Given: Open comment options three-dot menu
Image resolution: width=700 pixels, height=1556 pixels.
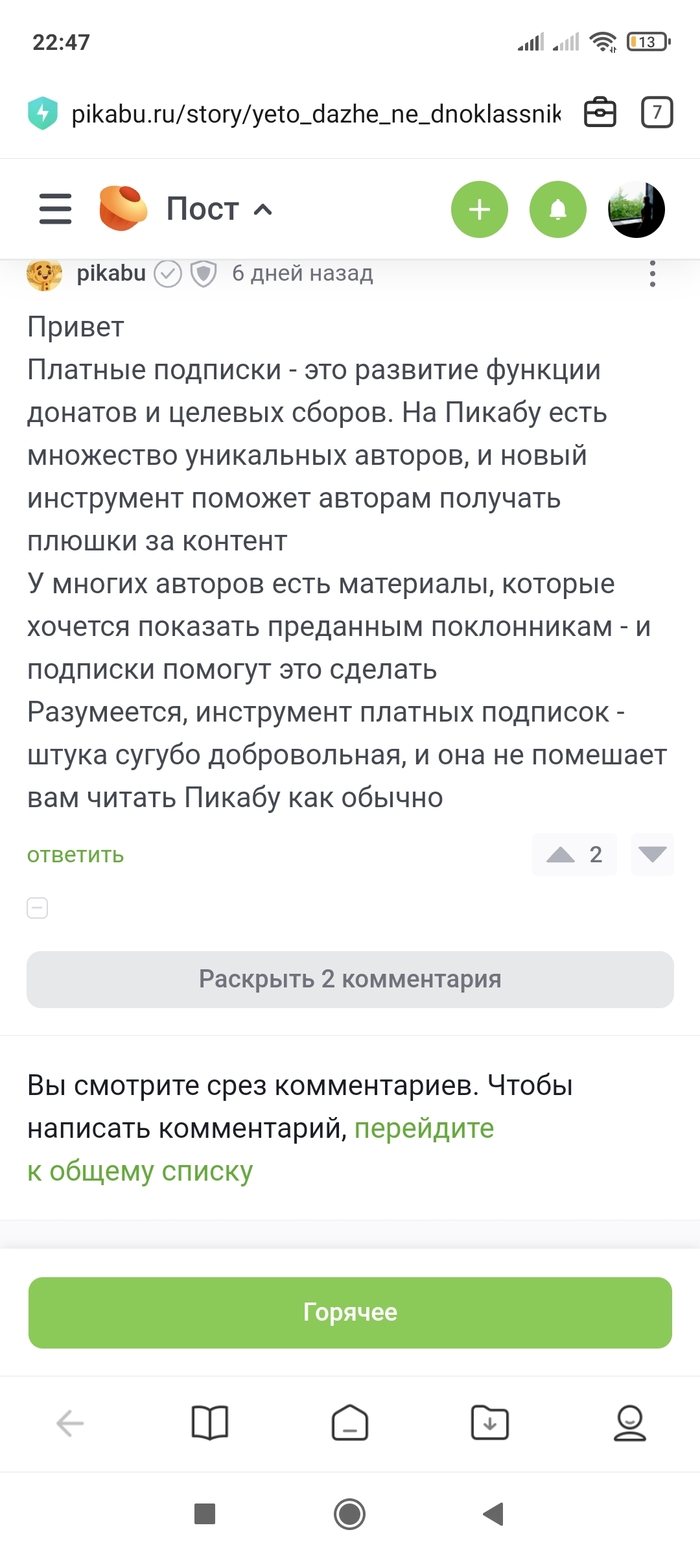Looking at the screenshot, I should [x=653, y=273].
